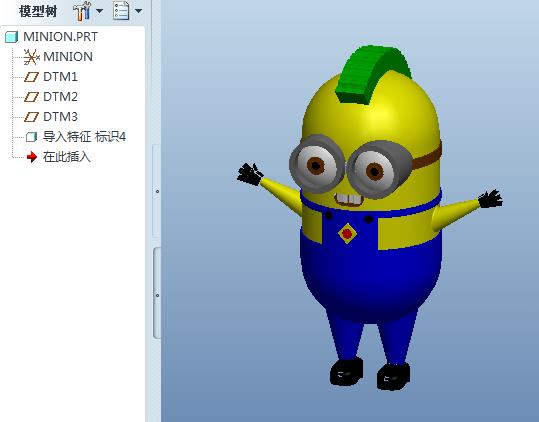Screen dimensions: 539x422
Task: Expand the show list dropdown arrow
Action: pyautogui.click(x=138, y=11)
